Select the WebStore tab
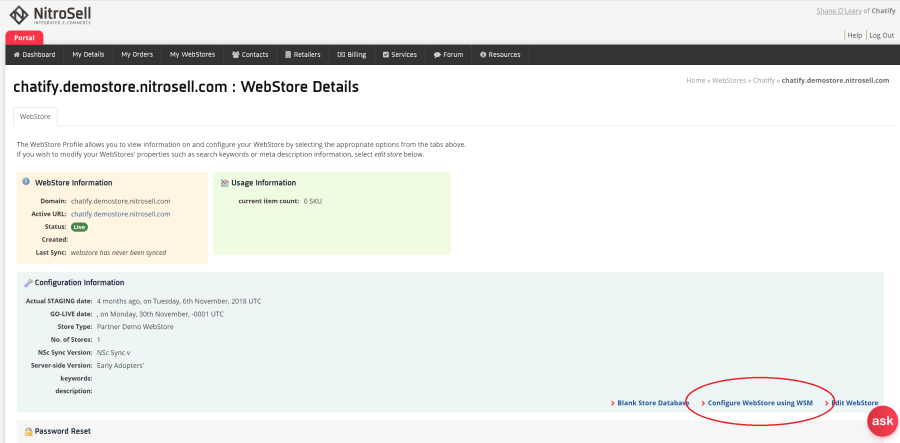 [35, 116]
